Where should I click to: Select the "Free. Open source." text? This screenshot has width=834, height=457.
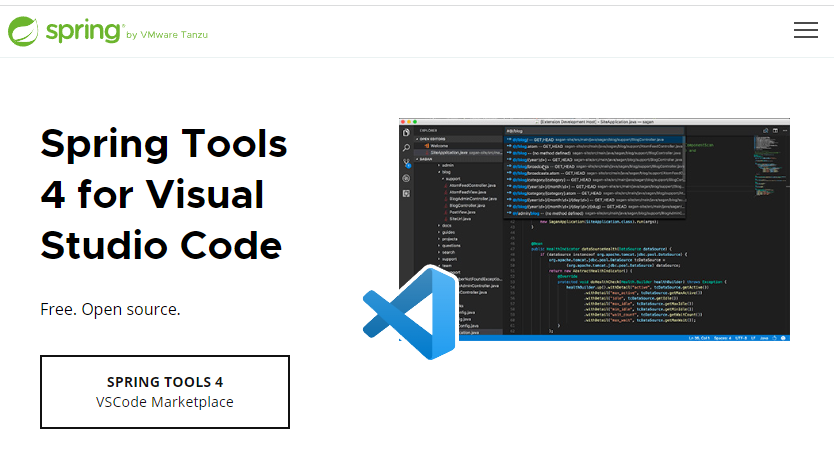tap(111, 309)
